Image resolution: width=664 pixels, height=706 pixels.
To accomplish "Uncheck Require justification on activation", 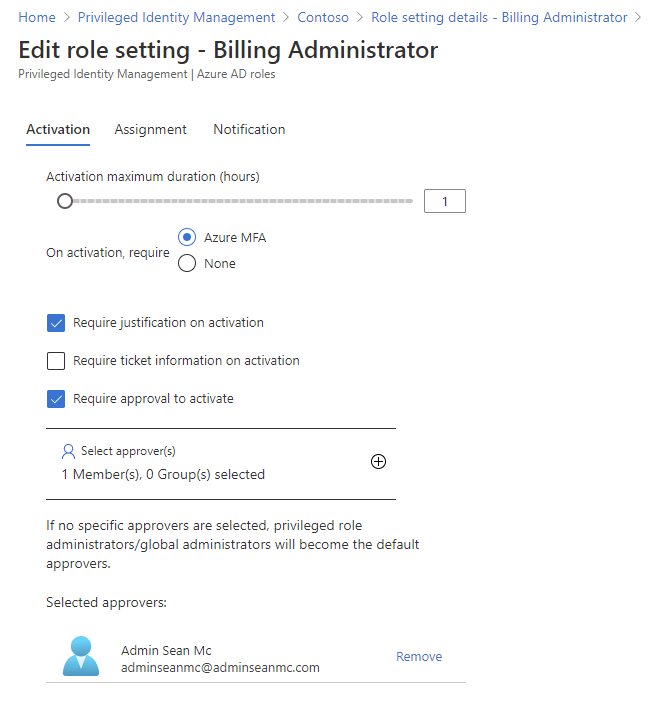I will [x=56, y=323].
